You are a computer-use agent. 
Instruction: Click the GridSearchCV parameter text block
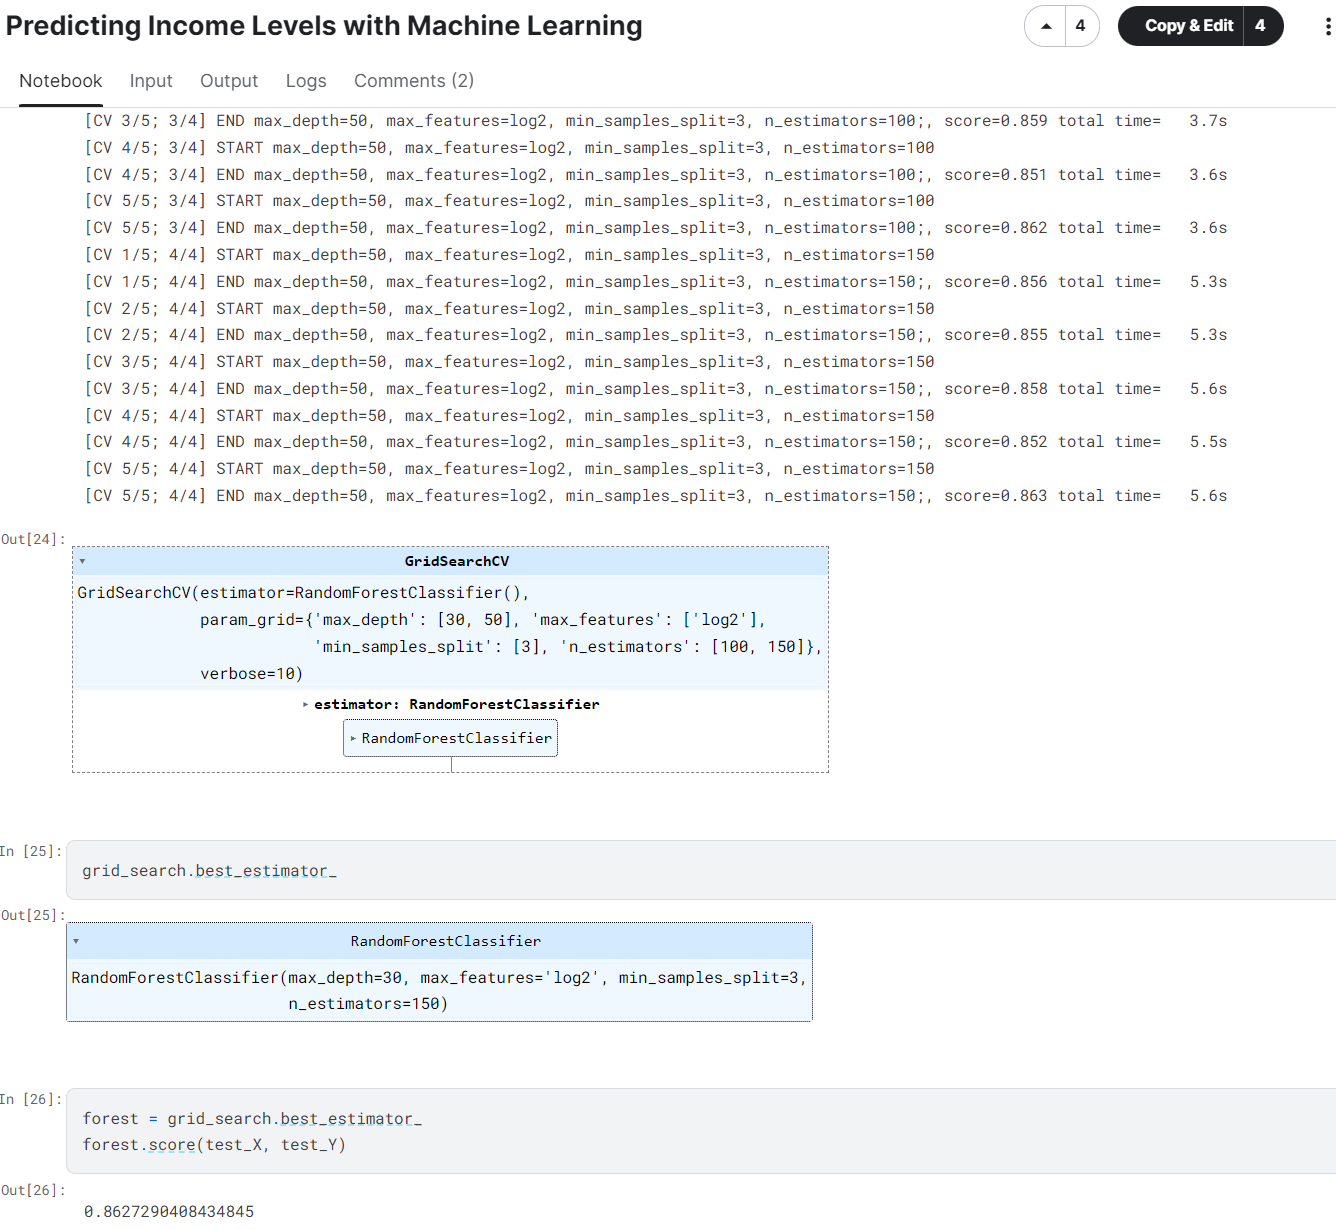pos(450,633)
